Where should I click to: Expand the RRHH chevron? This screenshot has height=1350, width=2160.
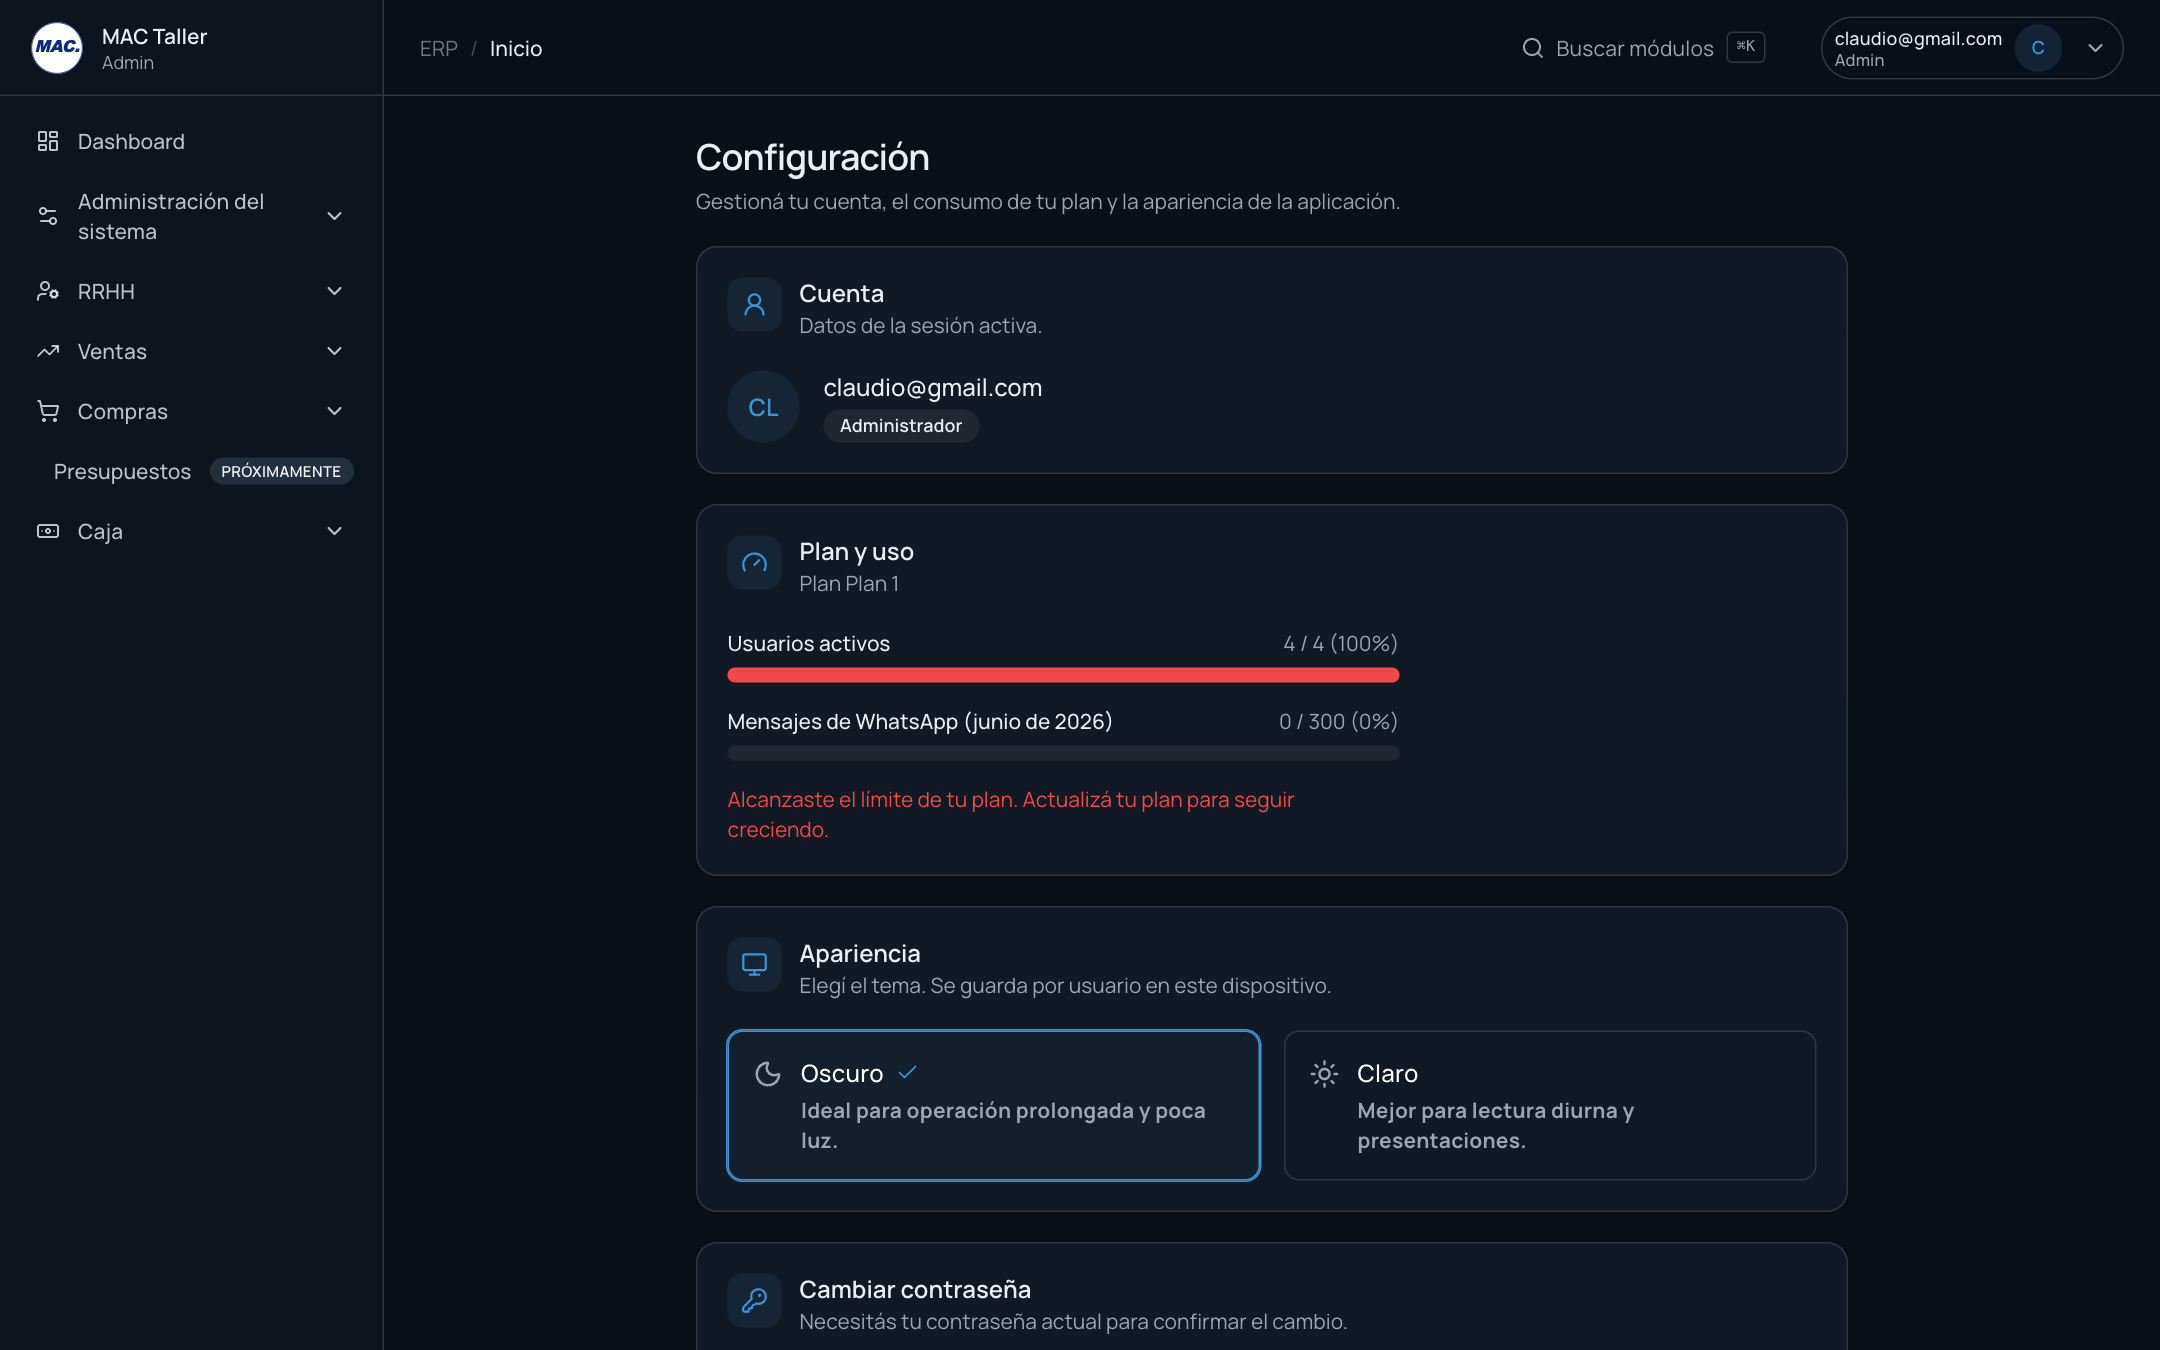[x=335, y=291]
